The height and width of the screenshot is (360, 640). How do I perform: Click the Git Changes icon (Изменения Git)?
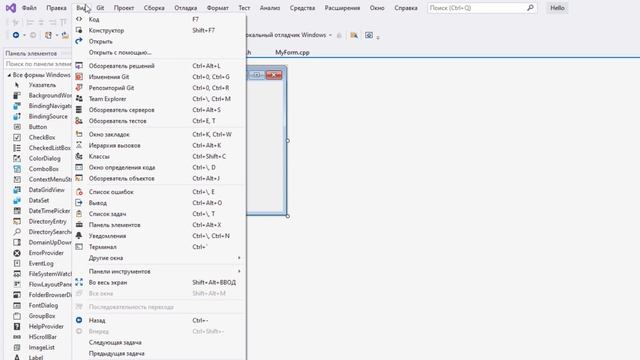pyautogui.click(x=79, y=76)
